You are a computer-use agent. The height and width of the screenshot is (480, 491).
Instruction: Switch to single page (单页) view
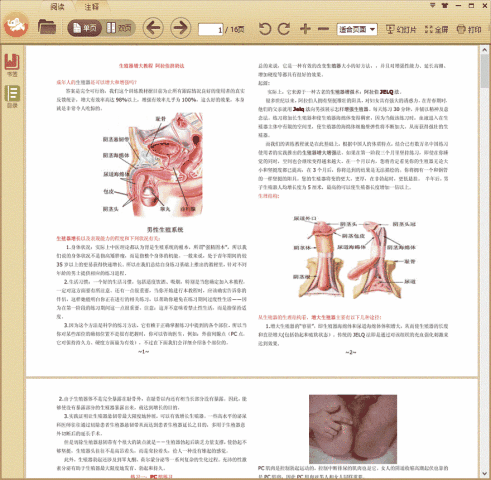click(x=85, y=28)
